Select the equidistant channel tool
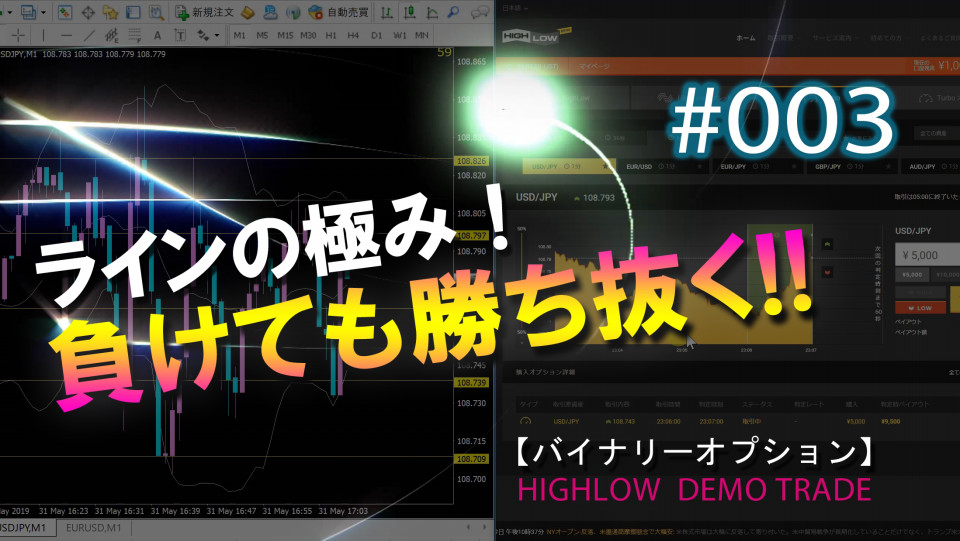 111,35
